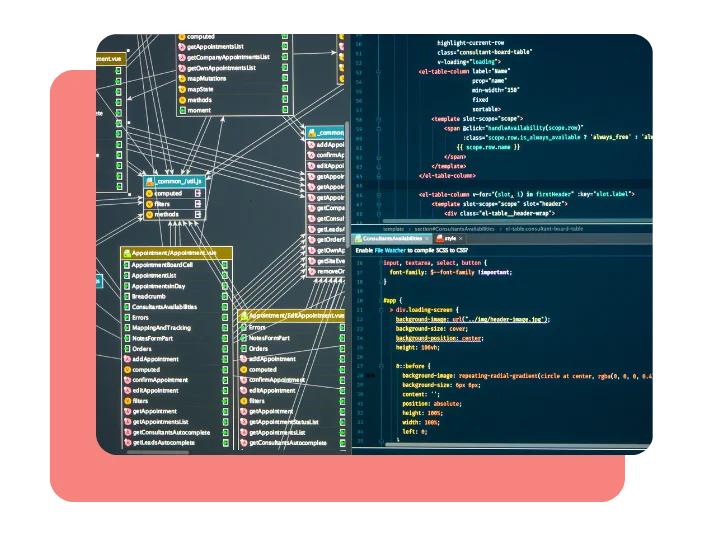Click the style tab's file icon

point(440,238)
